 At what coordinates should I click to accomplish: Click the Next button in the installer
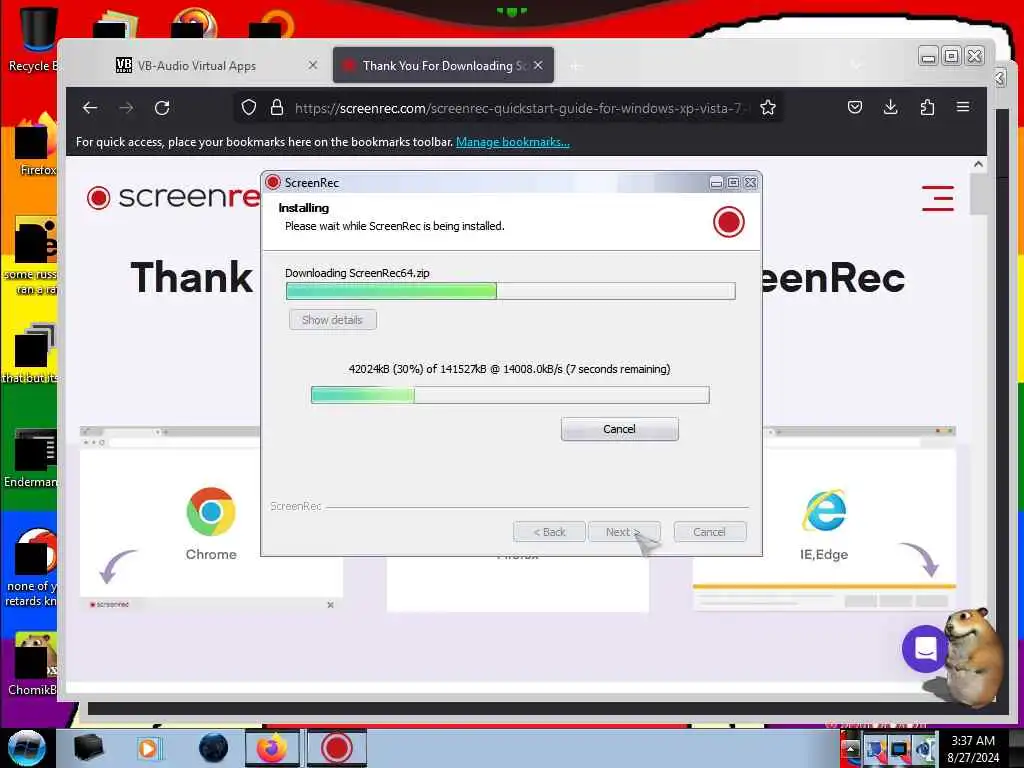pyautogui.click(x=624, y=532)
